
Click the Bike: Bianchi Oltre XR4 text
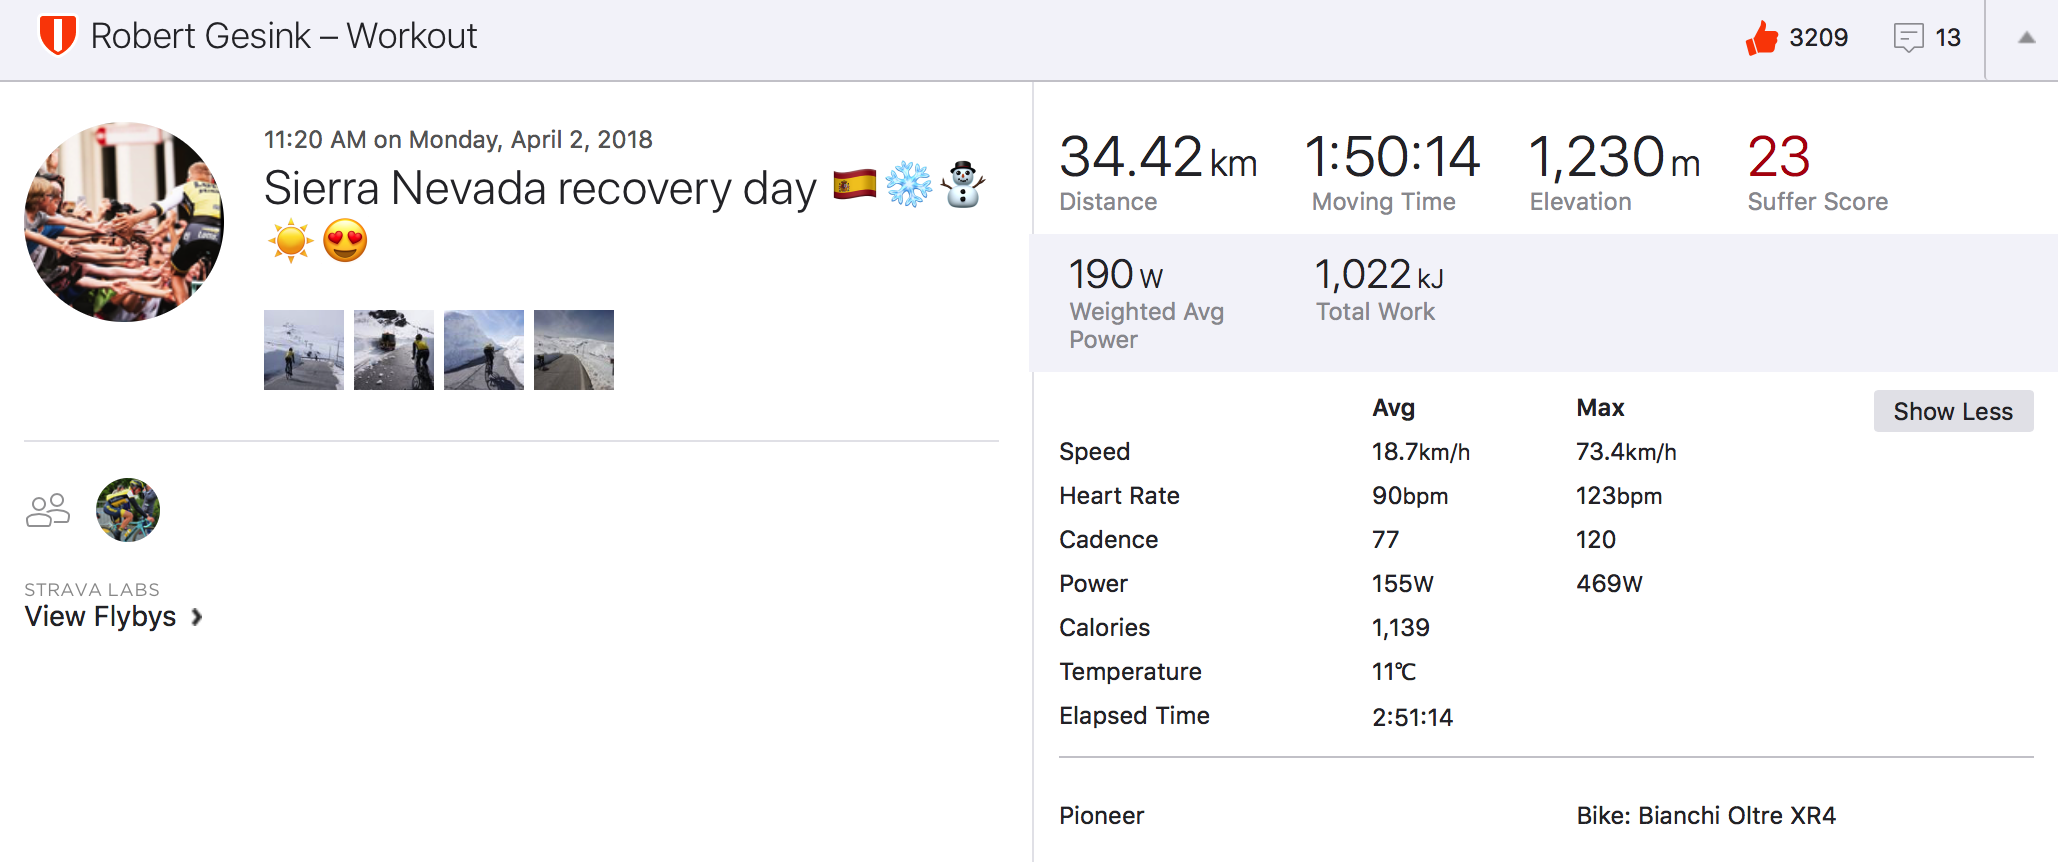[x=1706, y=815]
